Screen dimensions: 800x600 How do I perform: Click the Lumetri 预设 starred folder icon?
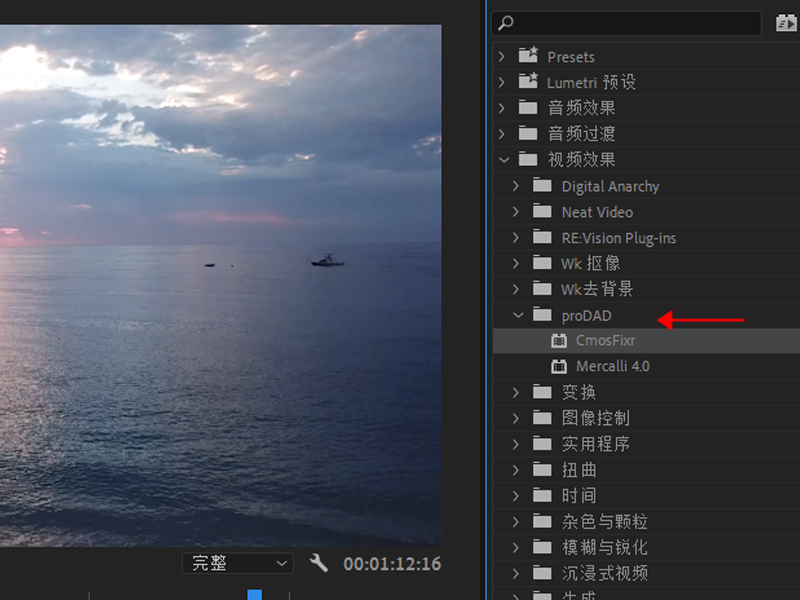(528, 81)
